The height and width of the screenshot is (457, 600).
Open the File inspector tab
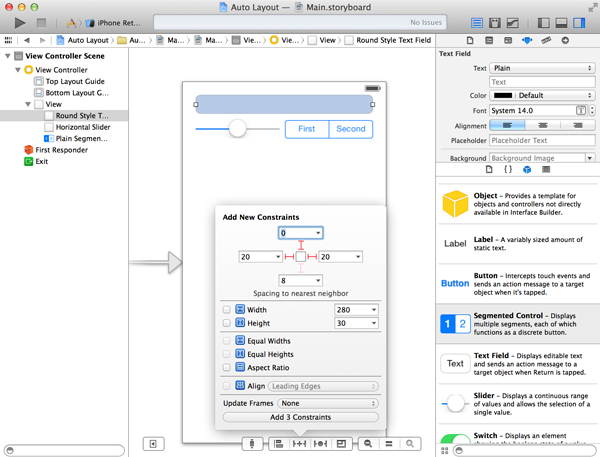coord(470,40)
